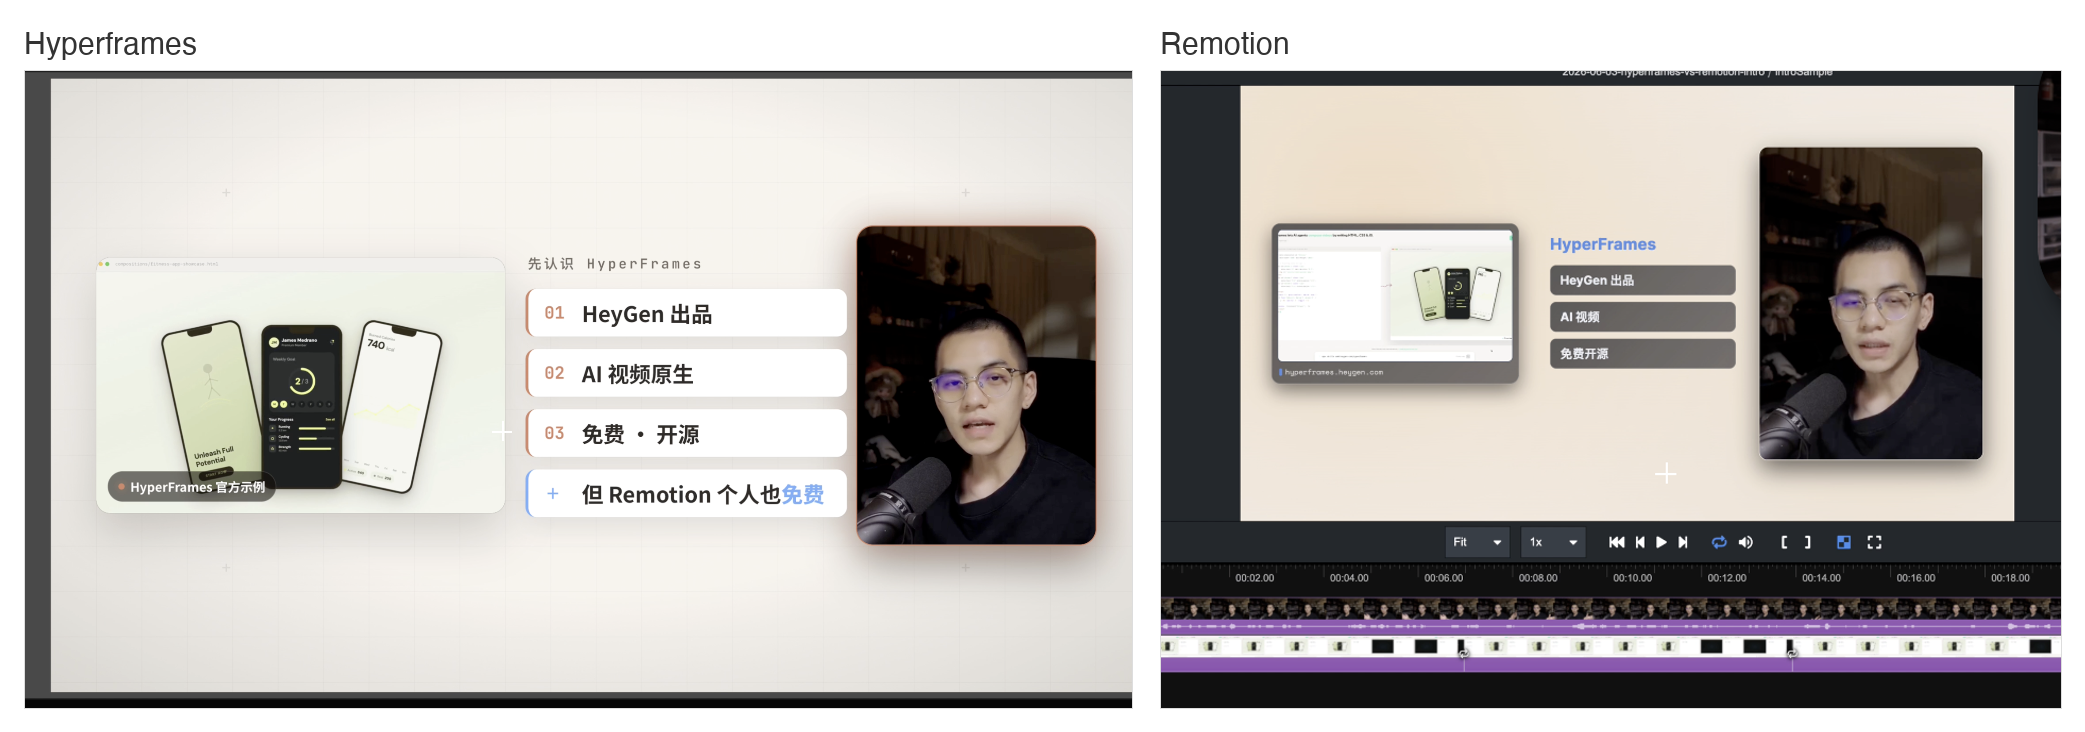The width and height of the screenshot is (2085, 732).
Task: Select the '01 HeyGen 出品' list card
Action: 686,313
